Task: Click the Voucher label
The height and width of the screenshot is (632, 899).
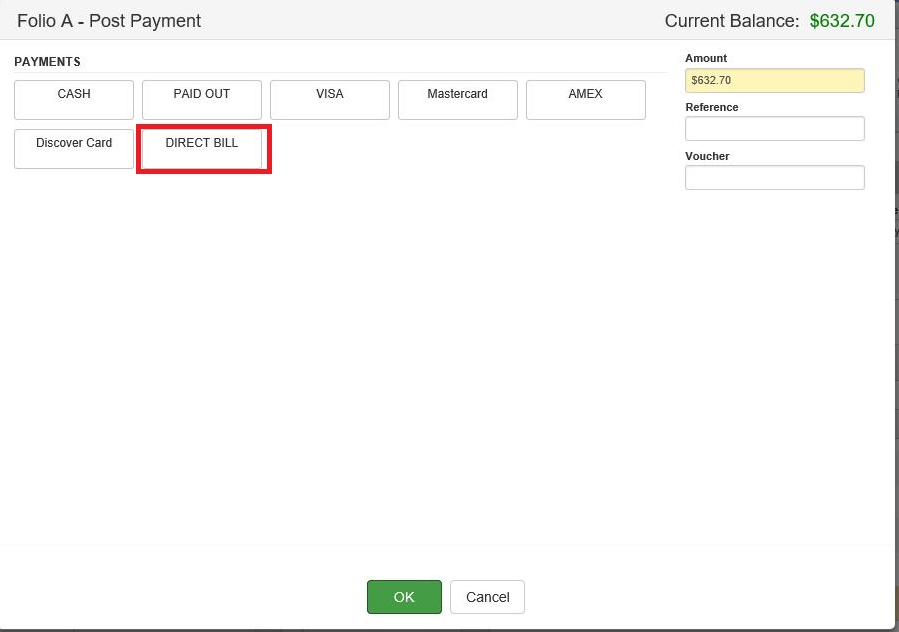Action: pos(706,156)
